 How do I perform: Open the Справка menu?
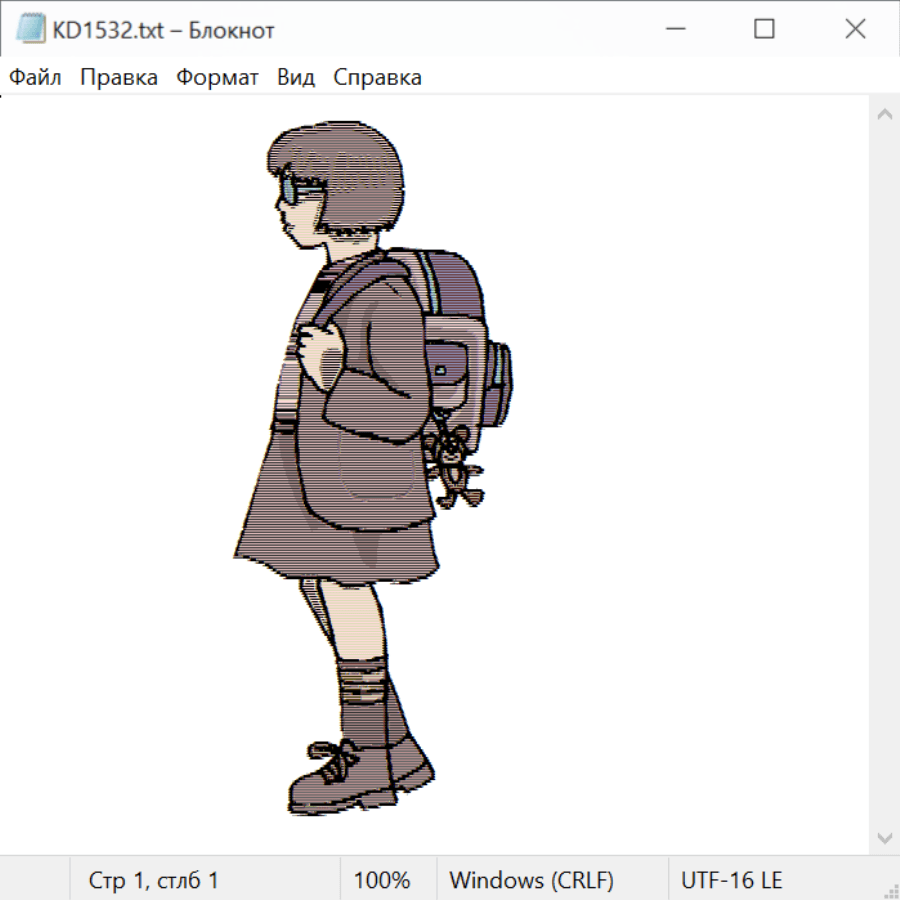point(377,78)
